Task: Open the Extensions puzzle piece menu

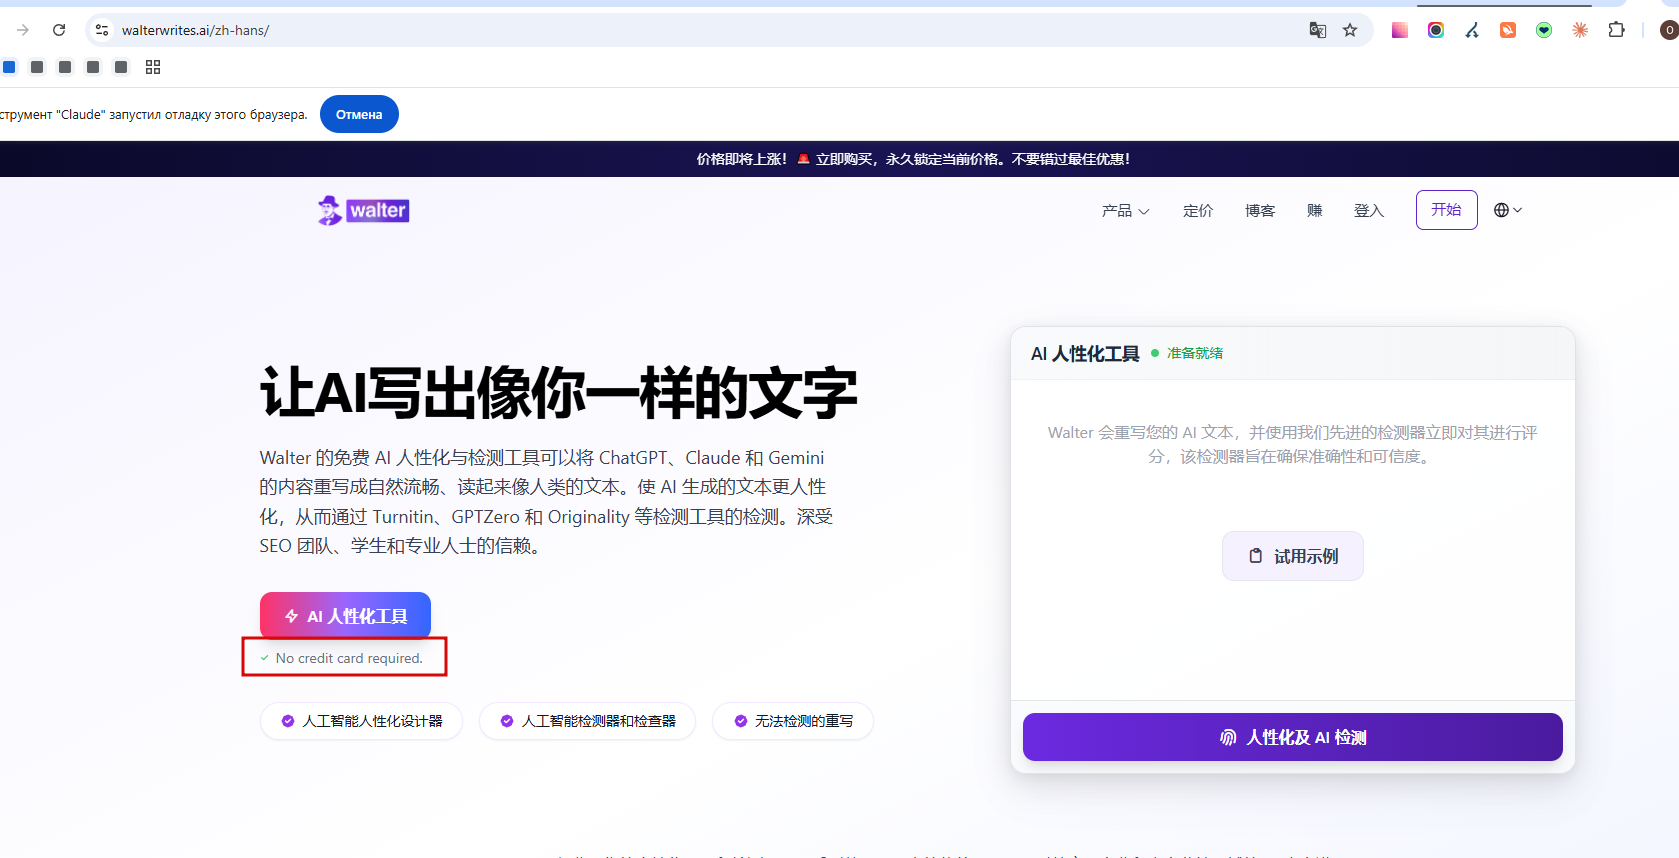Action: point(1616,30)
